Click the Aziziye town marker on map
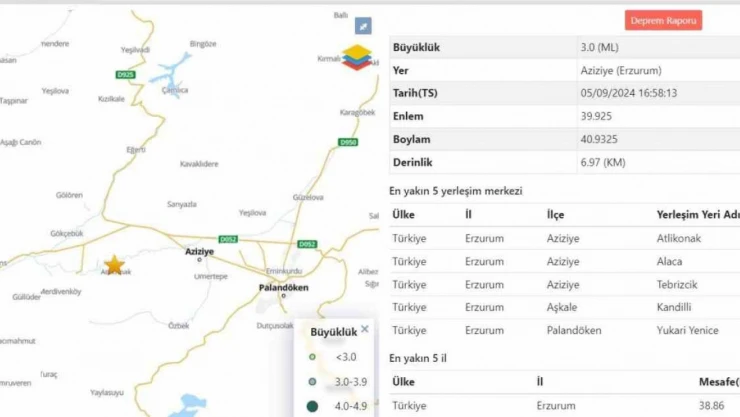 tap(200, 259)
